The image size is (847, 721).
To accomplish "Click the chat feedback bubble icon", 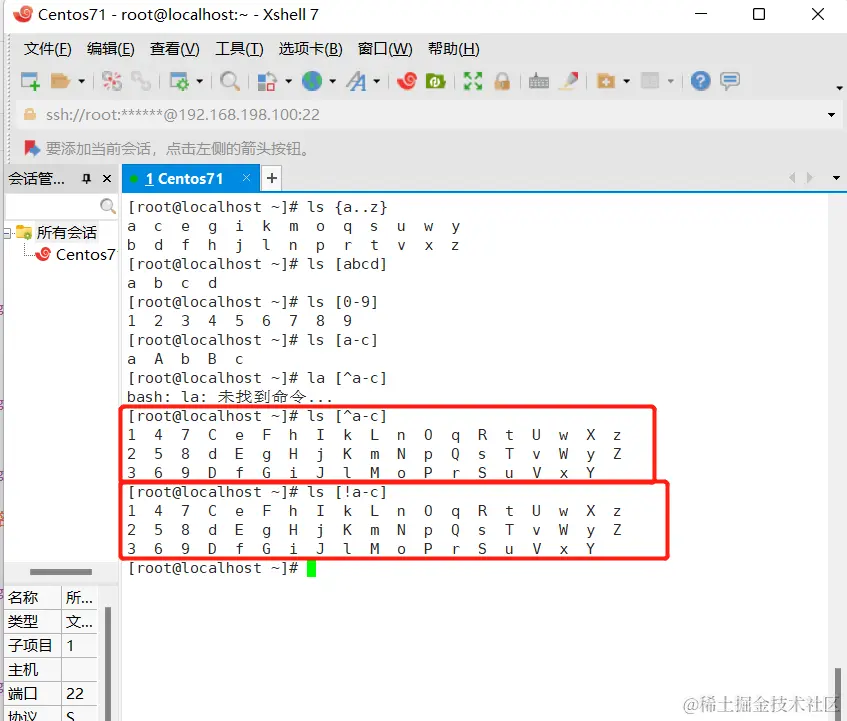I will click(x=730, y=82).
